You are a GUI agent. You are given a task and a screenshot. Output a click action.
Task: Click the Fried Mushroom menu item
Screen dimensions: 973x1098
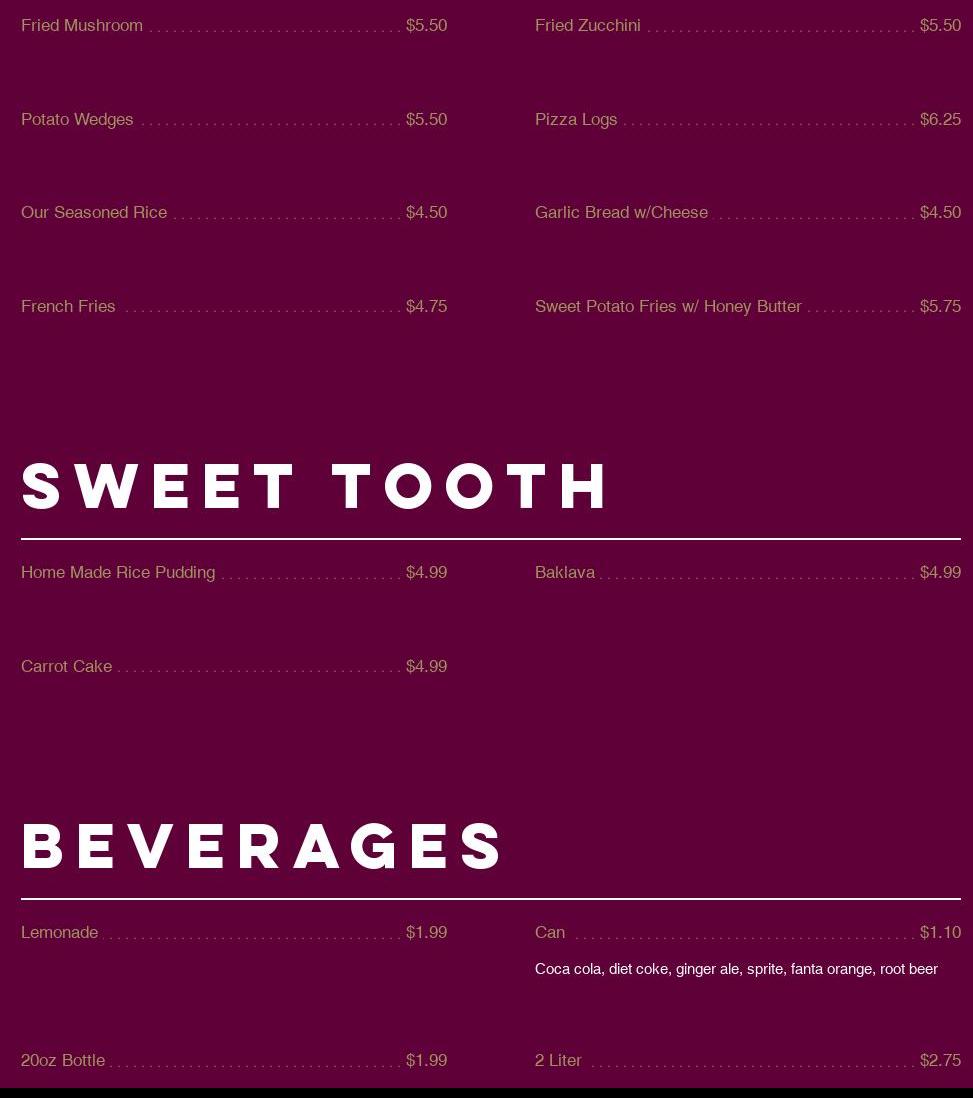tap(82, 26)
